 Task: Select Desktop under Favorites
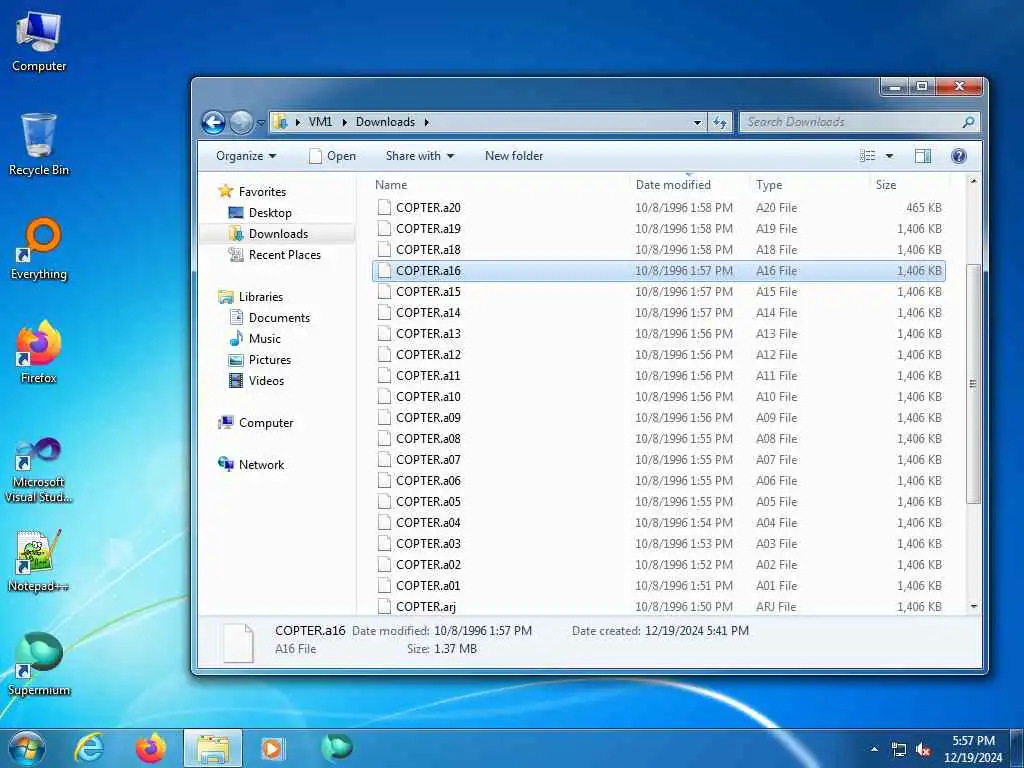click(270, 213)
